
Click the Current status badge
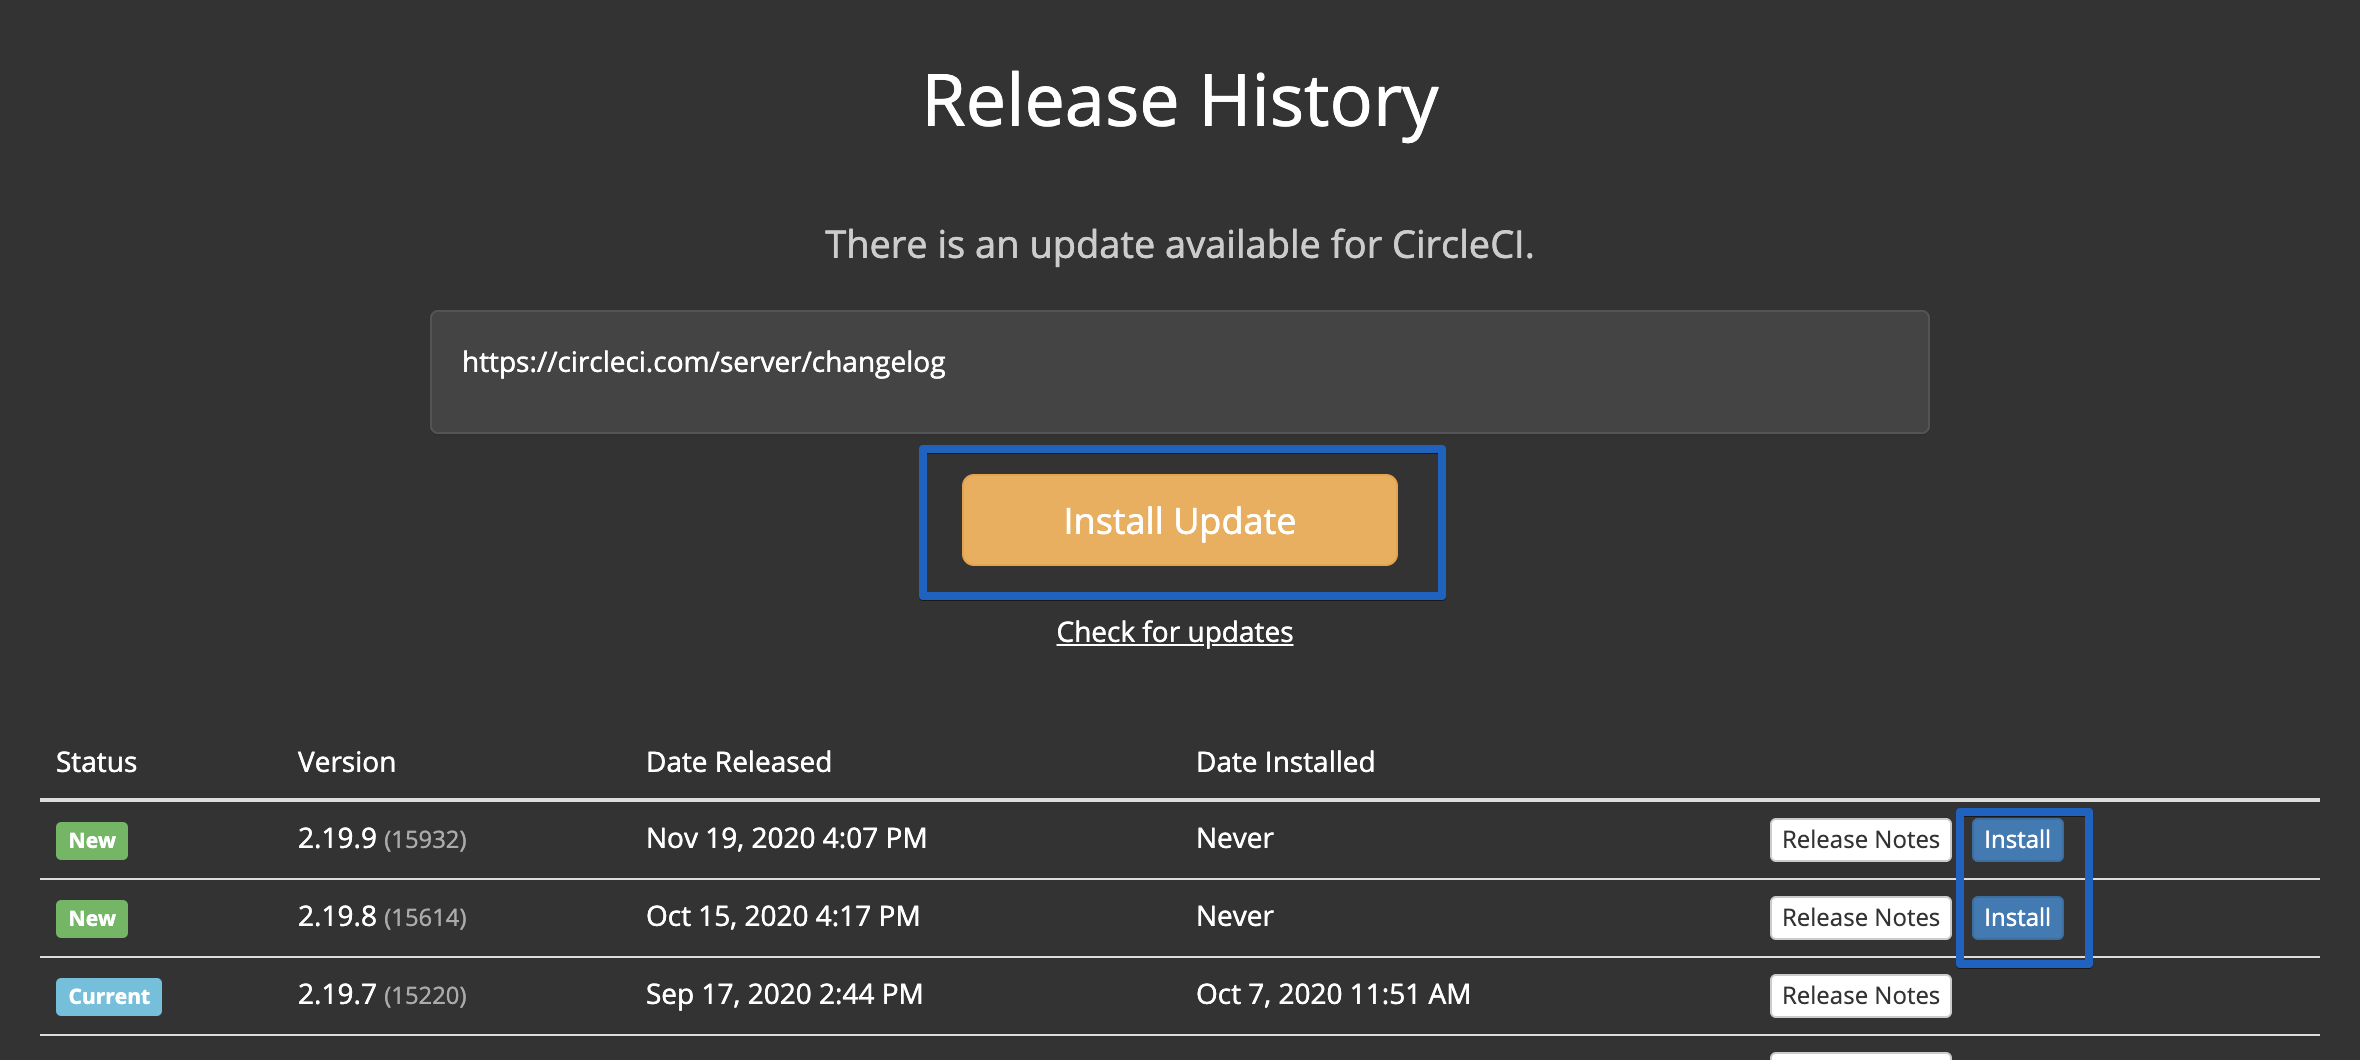pyautogui.click(x=109, y=996)
